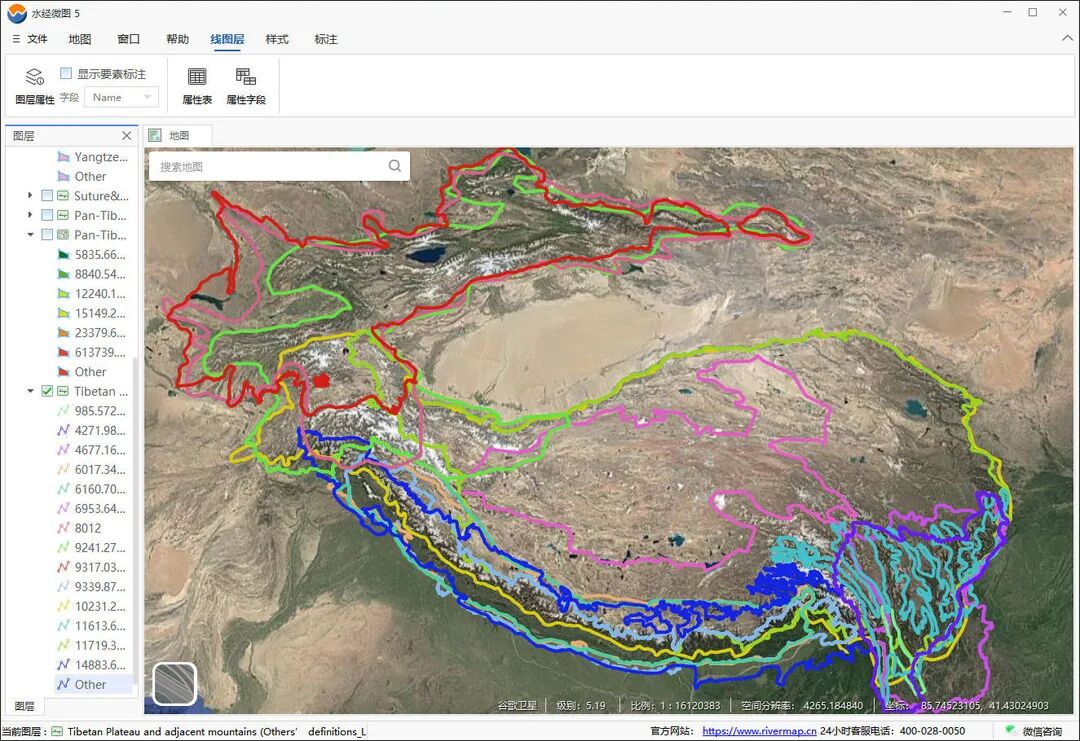The height and width of the screenshot is (741, 1080).
Task: Open the attribute fields icon
Action: point(245,76)
